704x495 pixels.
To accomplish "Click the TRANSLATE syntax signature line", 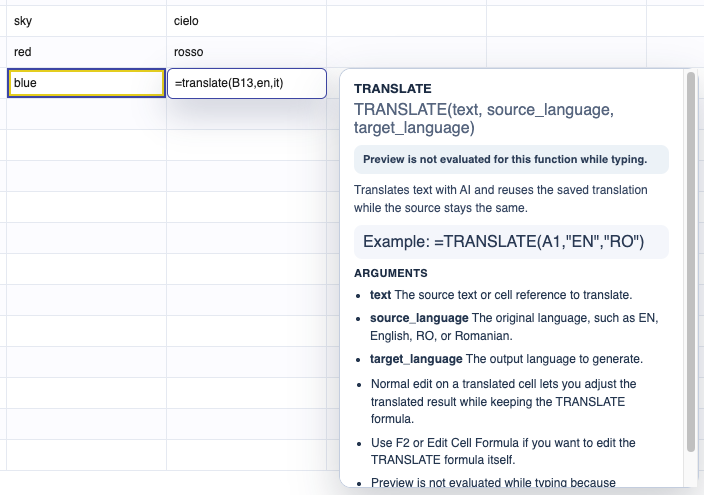I will 484,119.
